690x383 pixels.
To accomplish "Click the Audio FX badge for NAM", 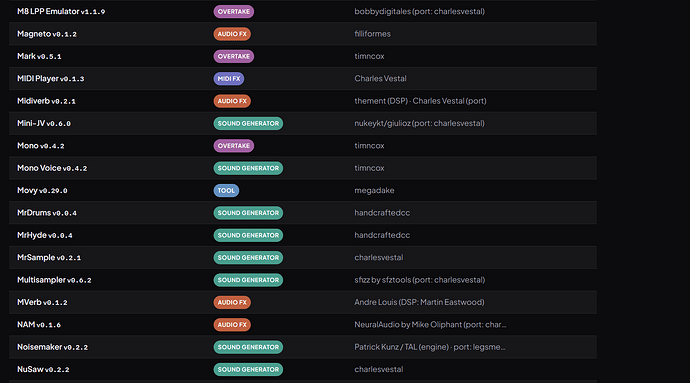I will 232,325.
